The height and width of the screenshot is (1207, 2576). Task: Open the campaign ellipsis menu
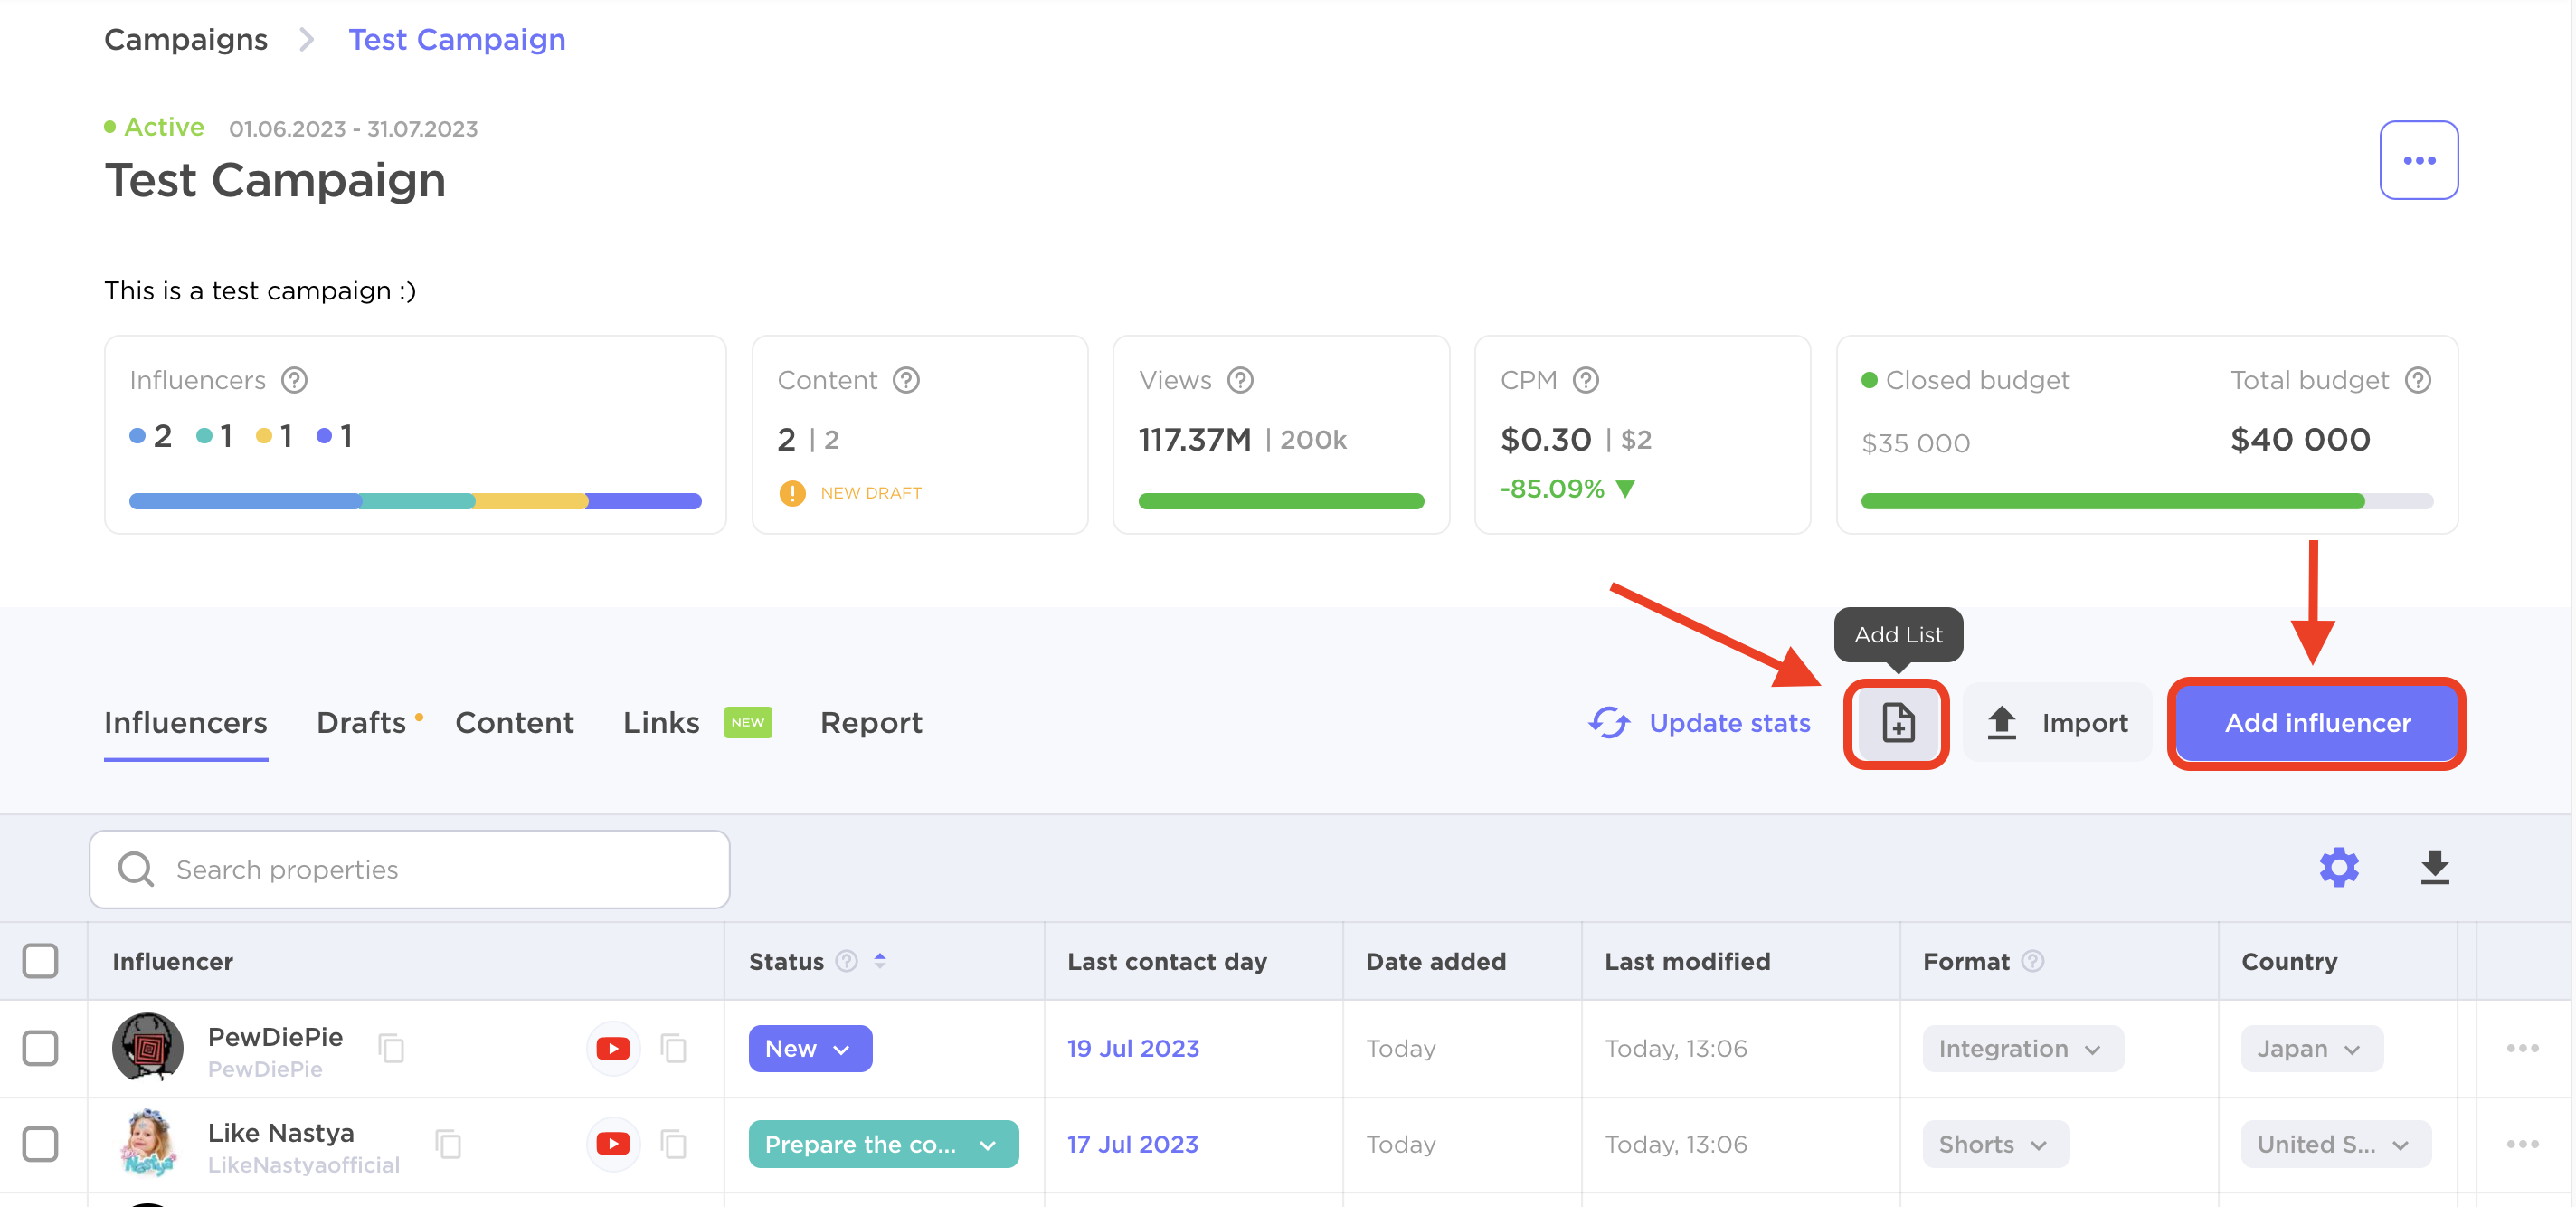[2419, 159]
